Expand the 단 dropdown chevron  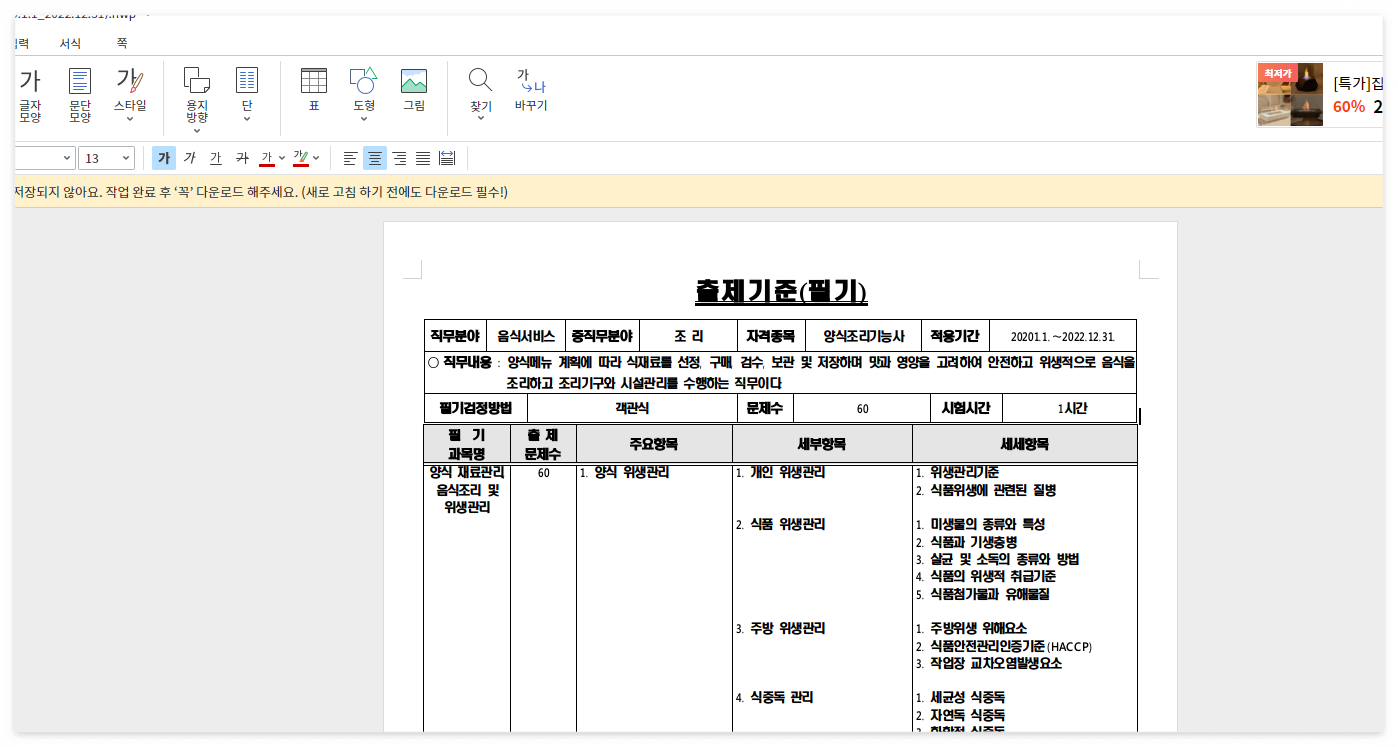click(x=247, y=118)
